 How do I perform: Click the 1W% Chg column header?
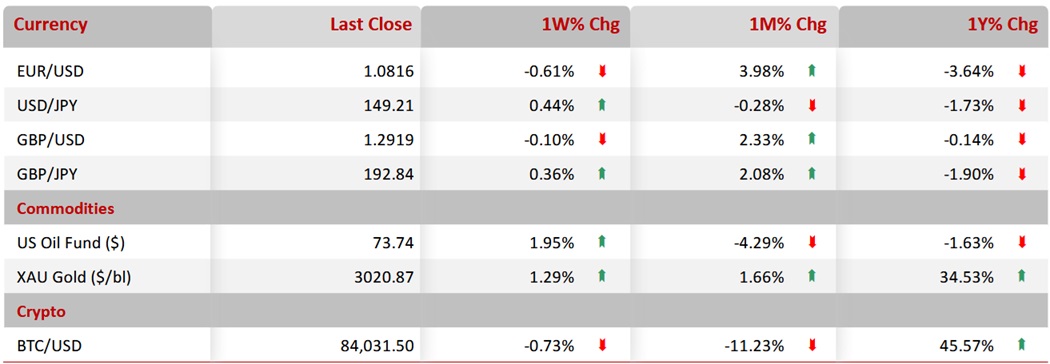[579, 25]
